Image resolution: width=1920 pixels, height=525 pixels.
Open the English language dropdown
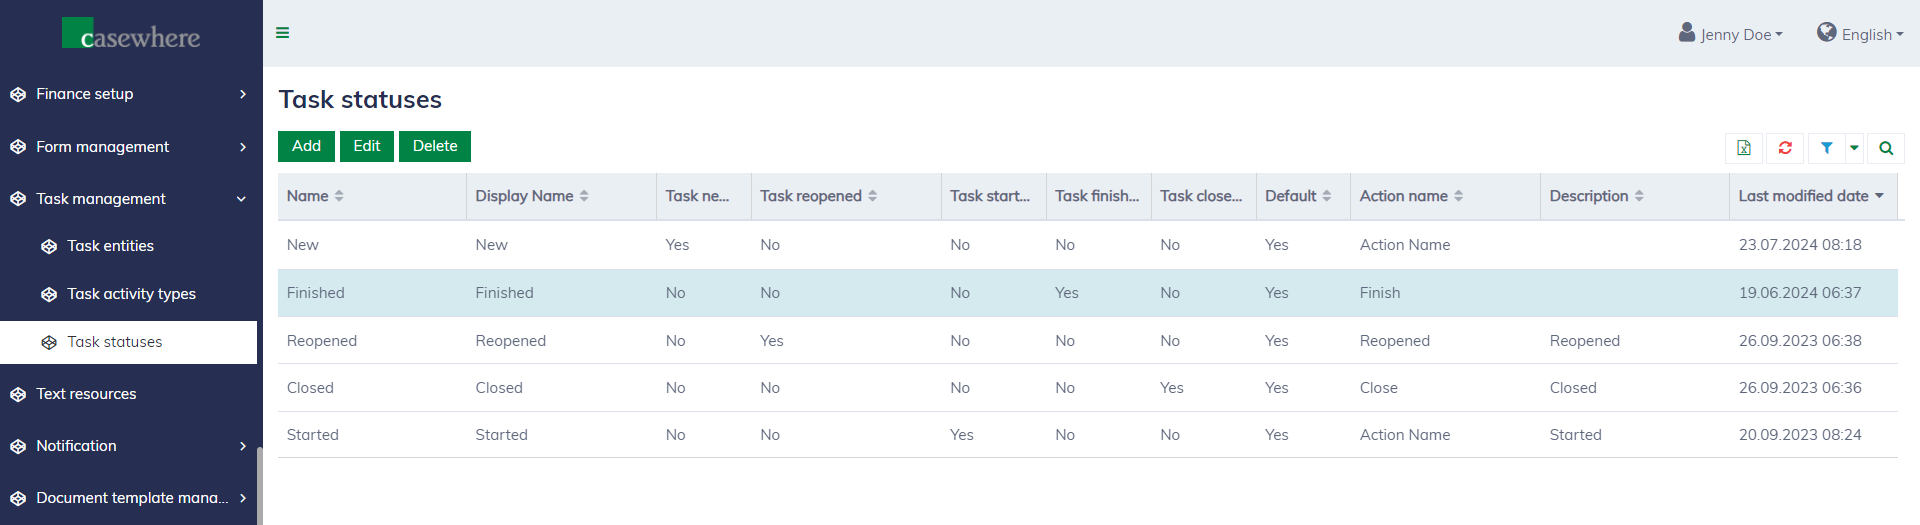[x=1860, y=34]
